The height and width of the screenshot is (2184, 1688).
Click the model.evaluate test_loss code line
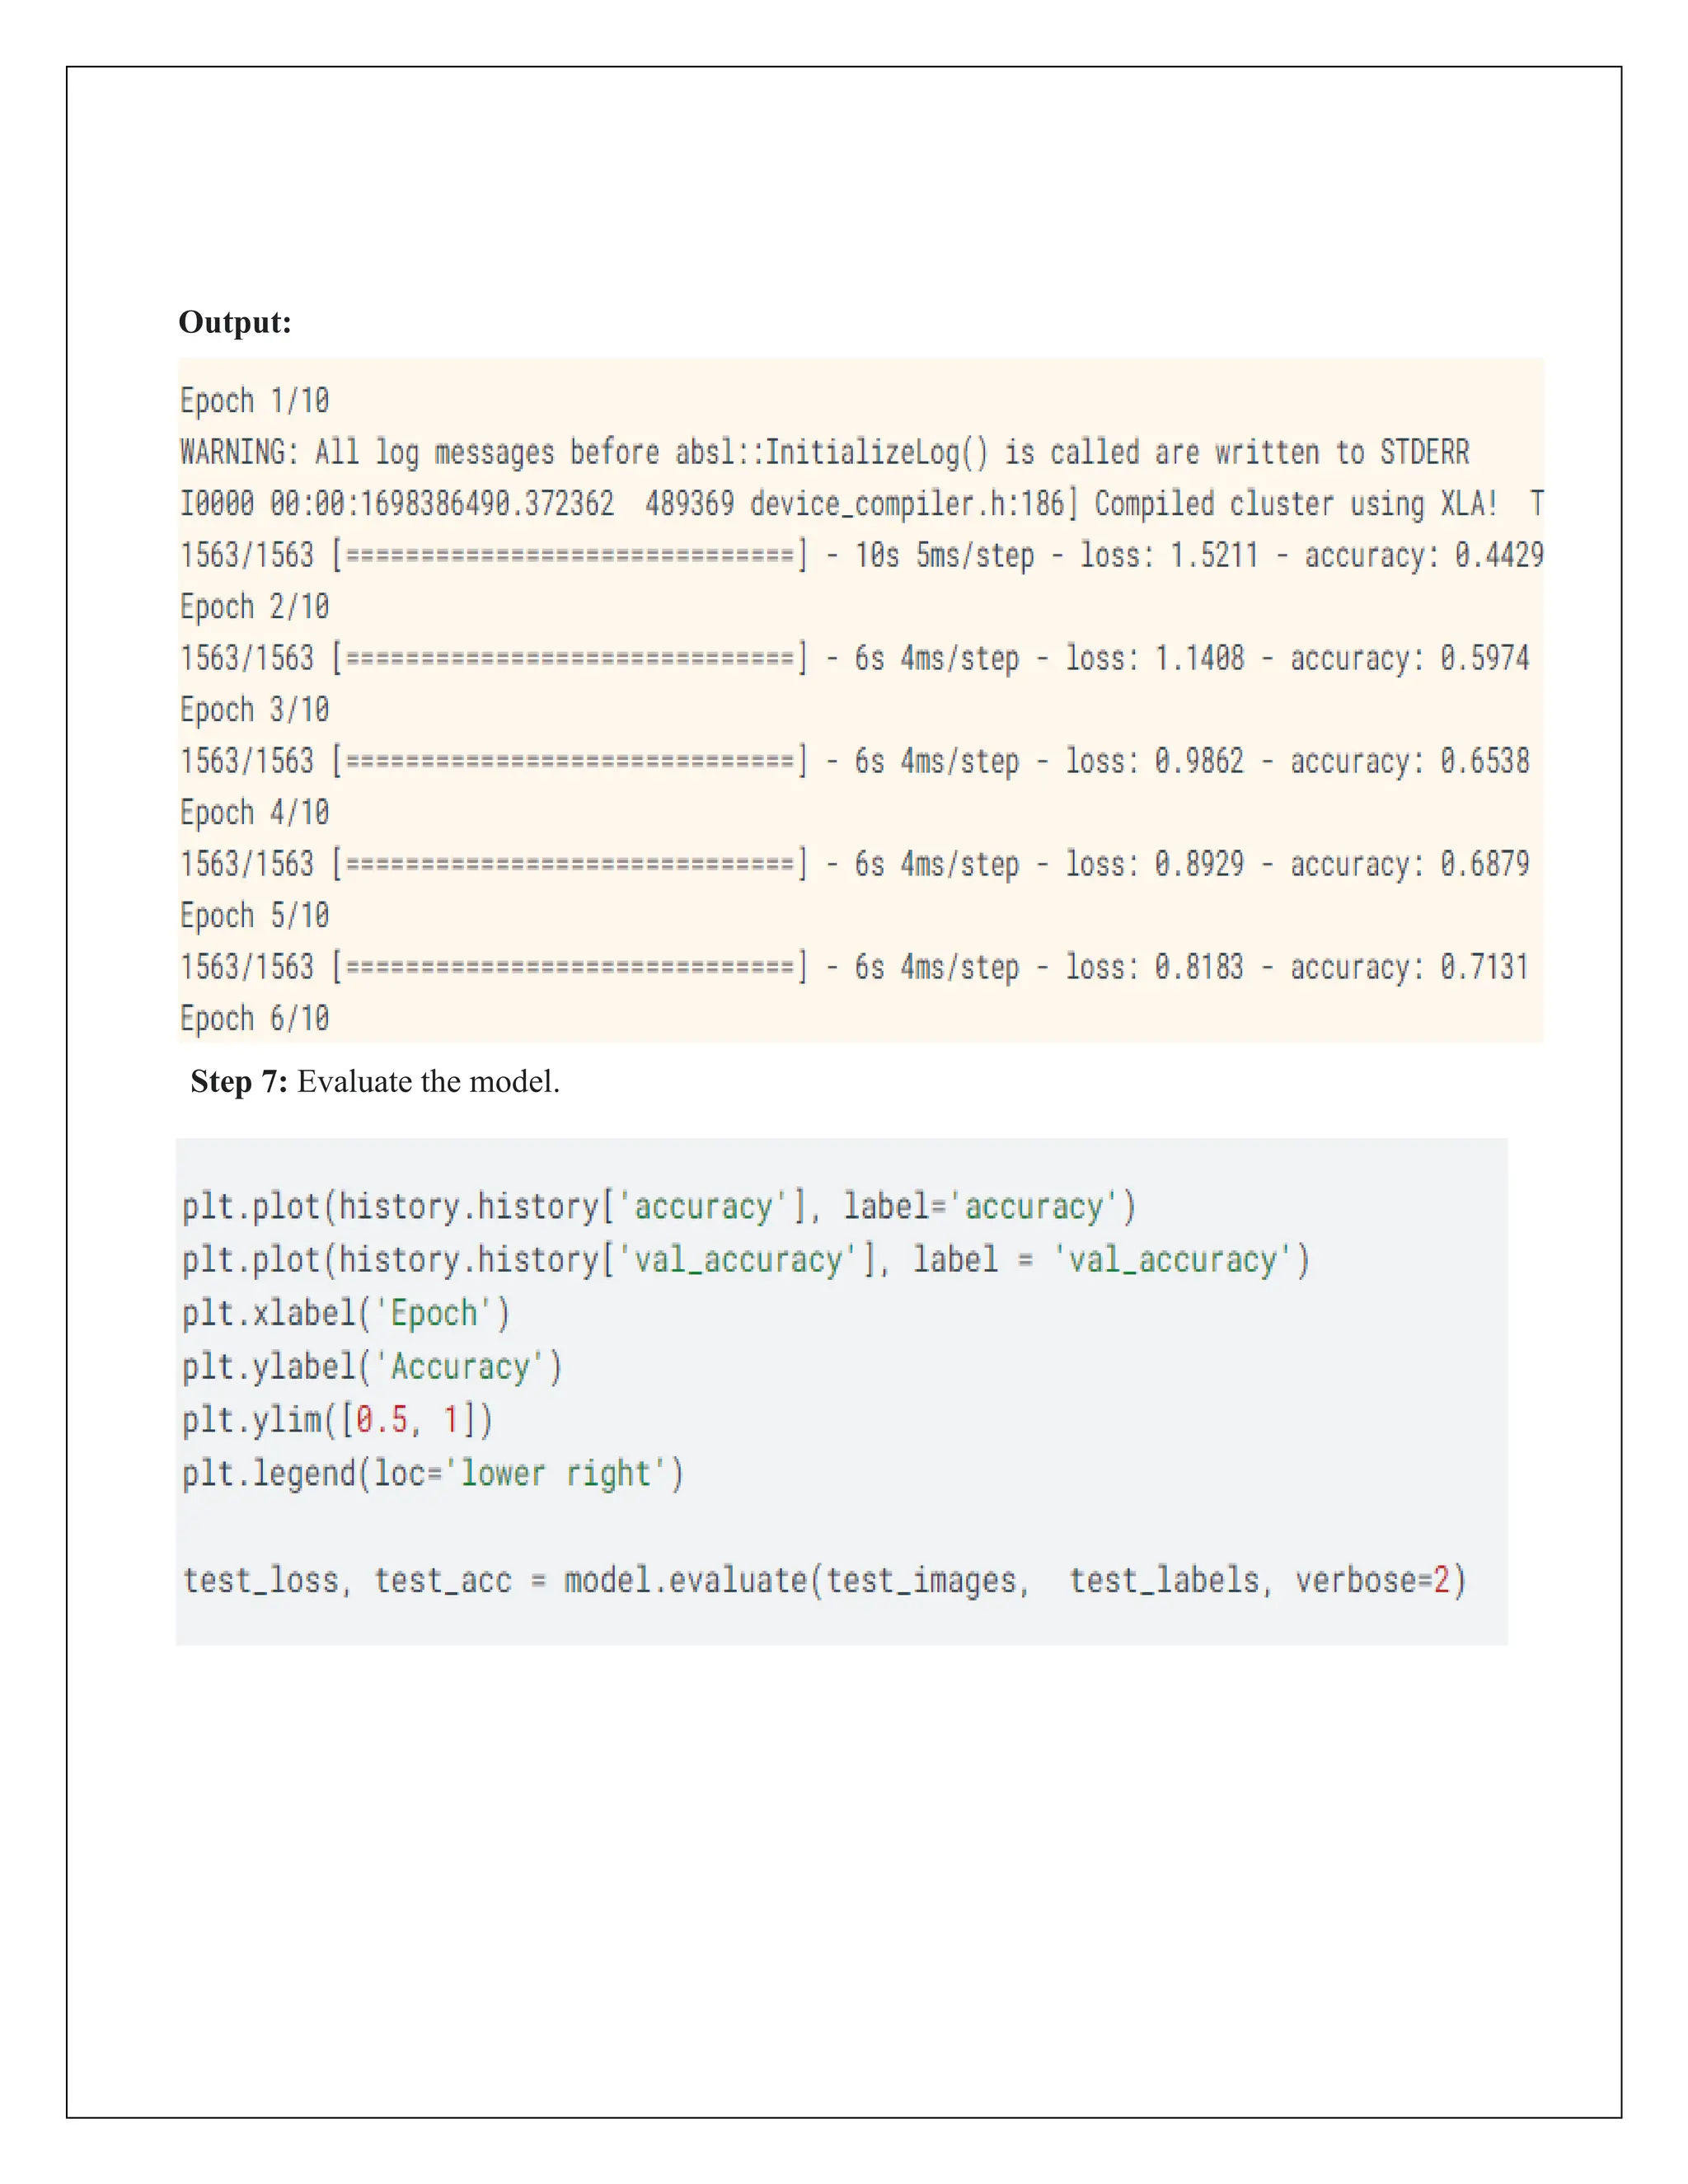[825, 1581]
